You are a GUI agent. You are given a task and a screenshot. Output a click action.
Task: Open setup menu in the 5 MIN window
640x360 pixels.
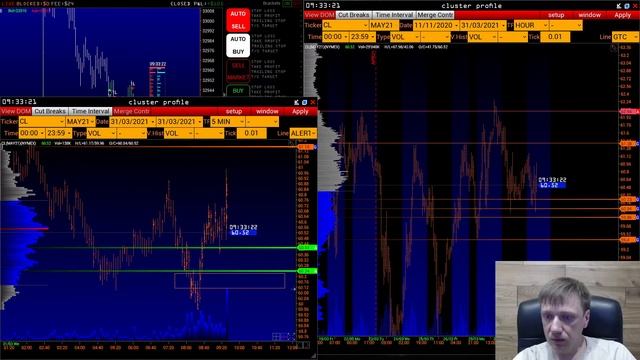tap(234, 111)
